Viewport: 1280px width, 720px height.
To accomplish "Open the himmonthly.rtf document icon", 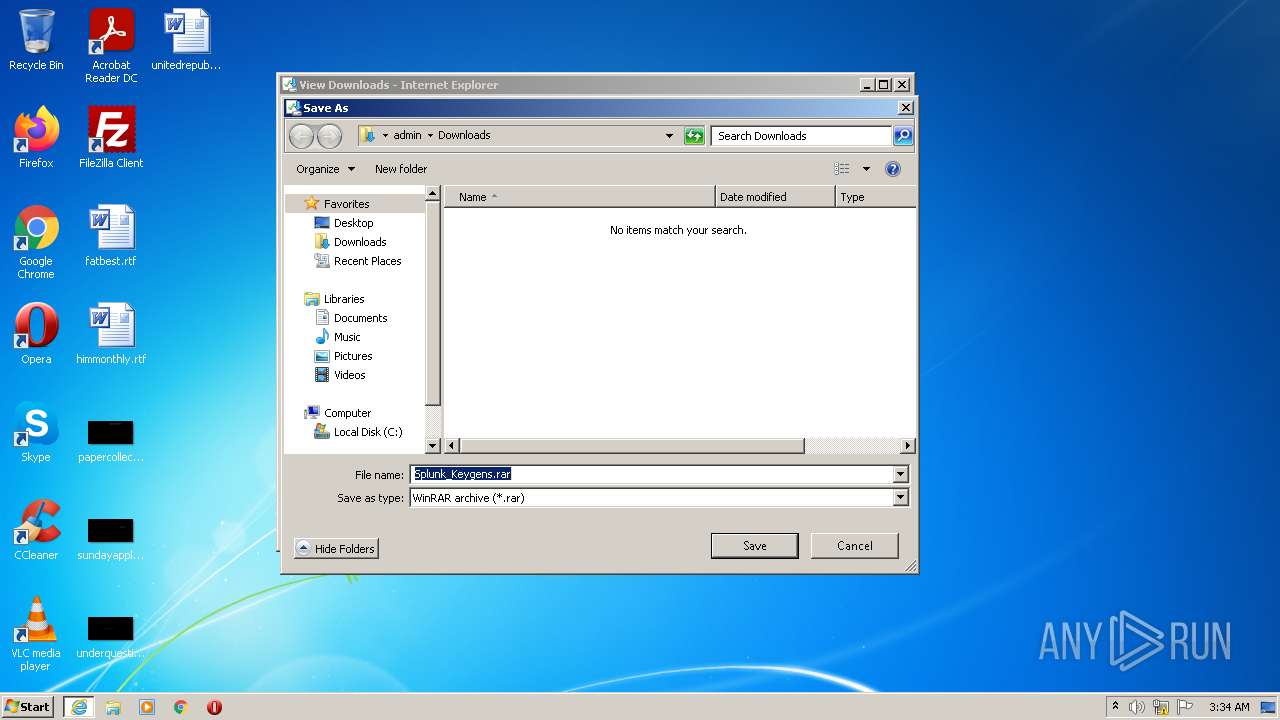I will click(x=111, y=334).
